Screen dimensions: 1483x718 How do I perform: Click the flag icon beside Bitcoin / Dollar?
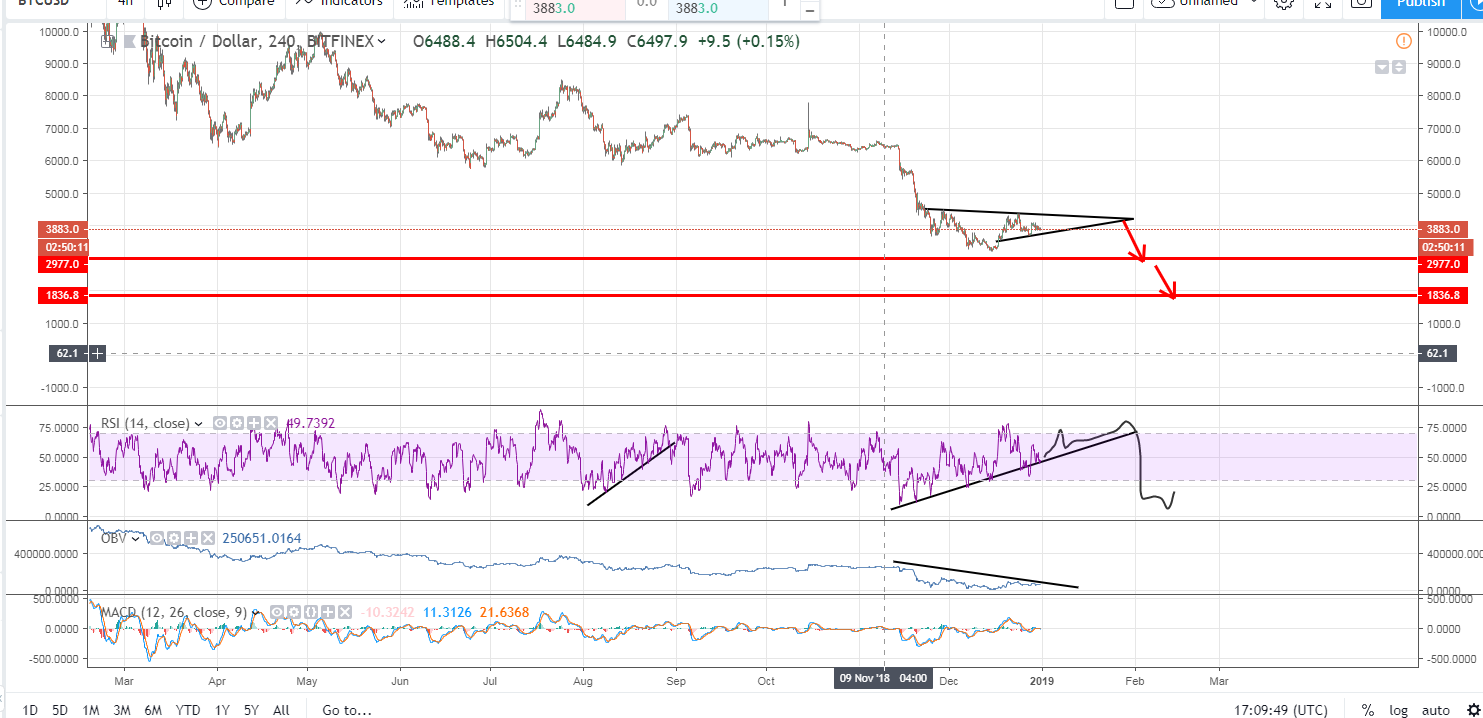coord(128,41)
